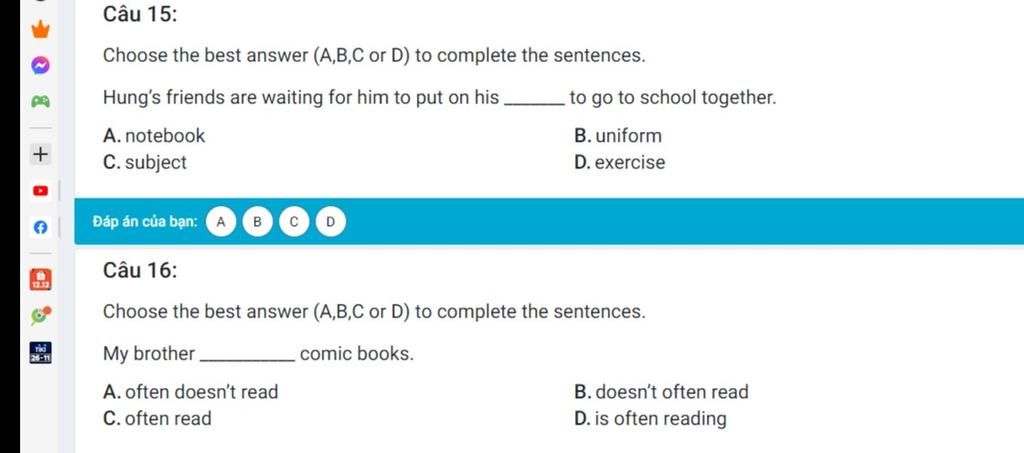Click the 'B. uniform' option text
The height and width of the screenshot is (453, 1024).
[618, 136]
